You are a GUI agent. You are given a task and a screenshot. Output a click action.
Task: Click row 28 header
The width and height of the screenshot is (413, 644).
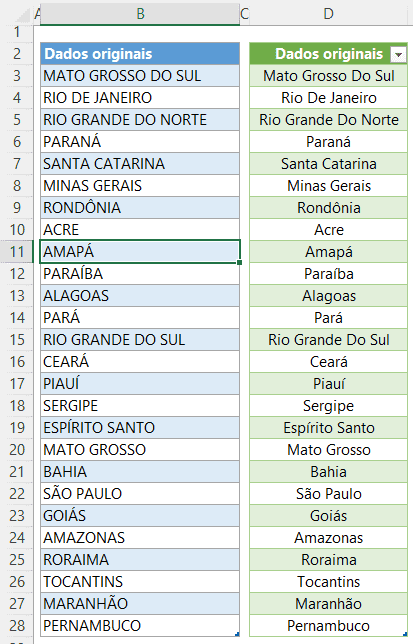tap(16, 626)
